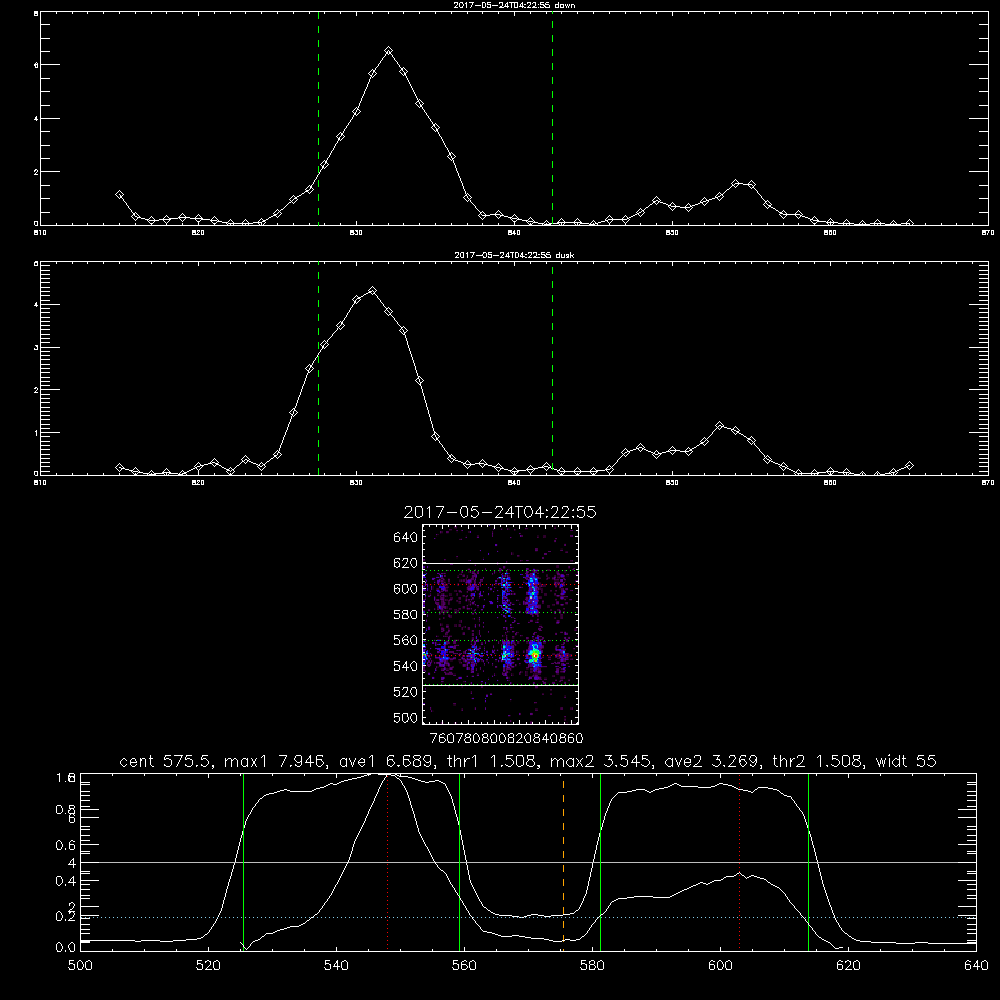Click the dusk plot title text
The height and width of the screenshot is (1000, 1000).
click(x=514, y=255)
